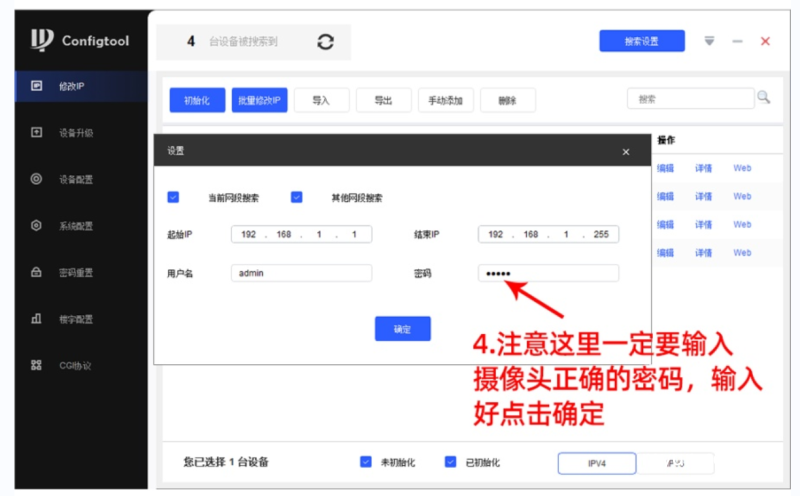The height and width of the screenshot is (496, 800).
Task: Open the 设备升级 sidebar icon
Action: (x=36, y=132)
